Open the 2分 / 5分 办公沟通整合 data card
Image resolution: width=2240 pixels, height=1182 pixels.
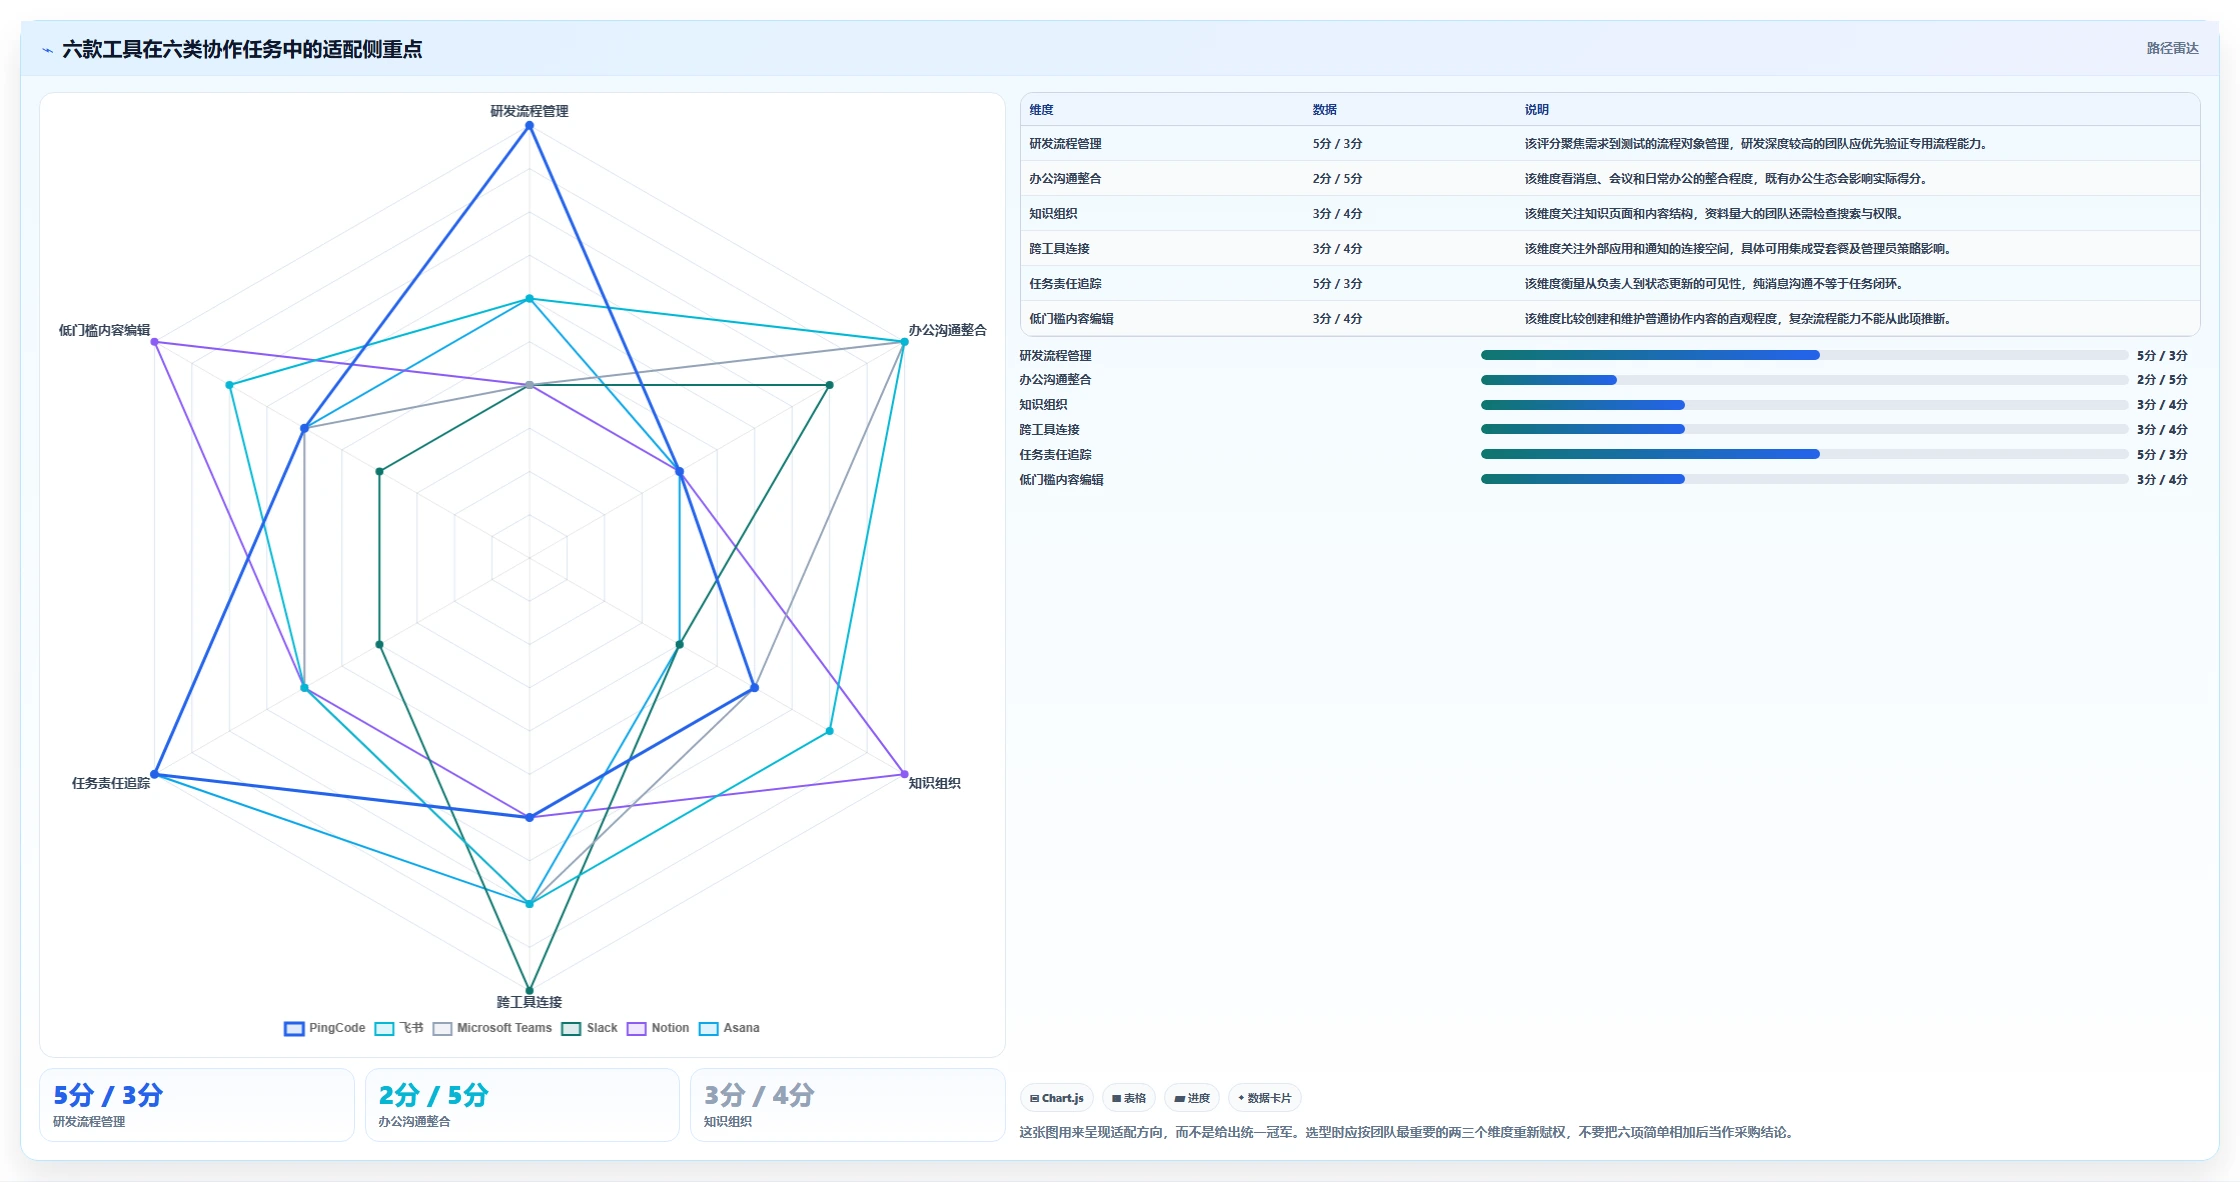[522, 1105]
